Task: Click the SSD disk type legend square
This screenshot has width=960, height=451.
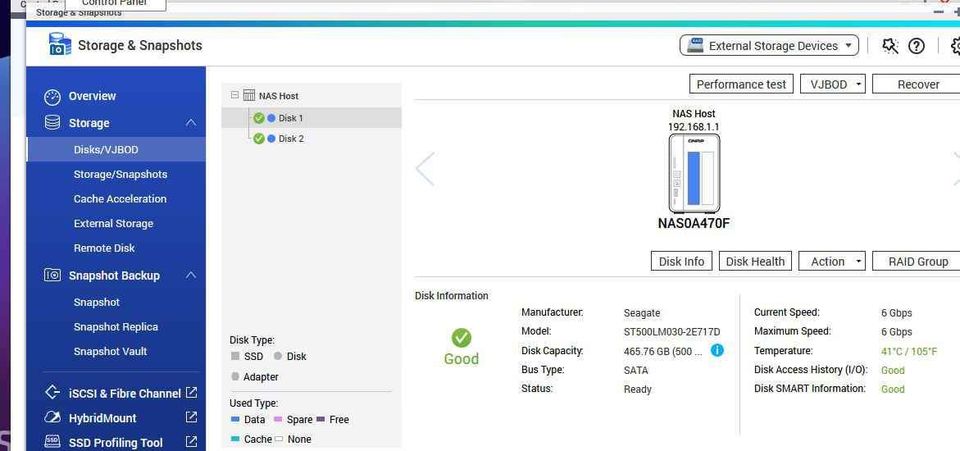Action: 235,356
